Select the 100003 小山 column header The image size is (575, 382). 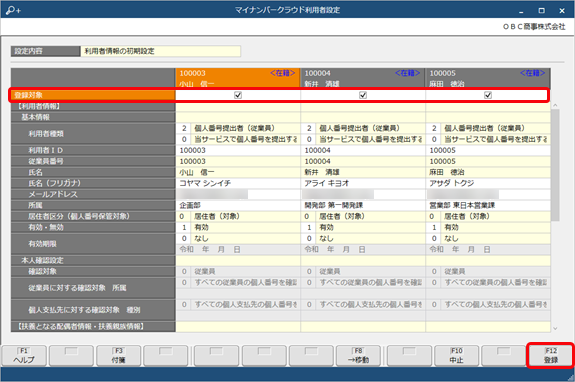(238, 78)
